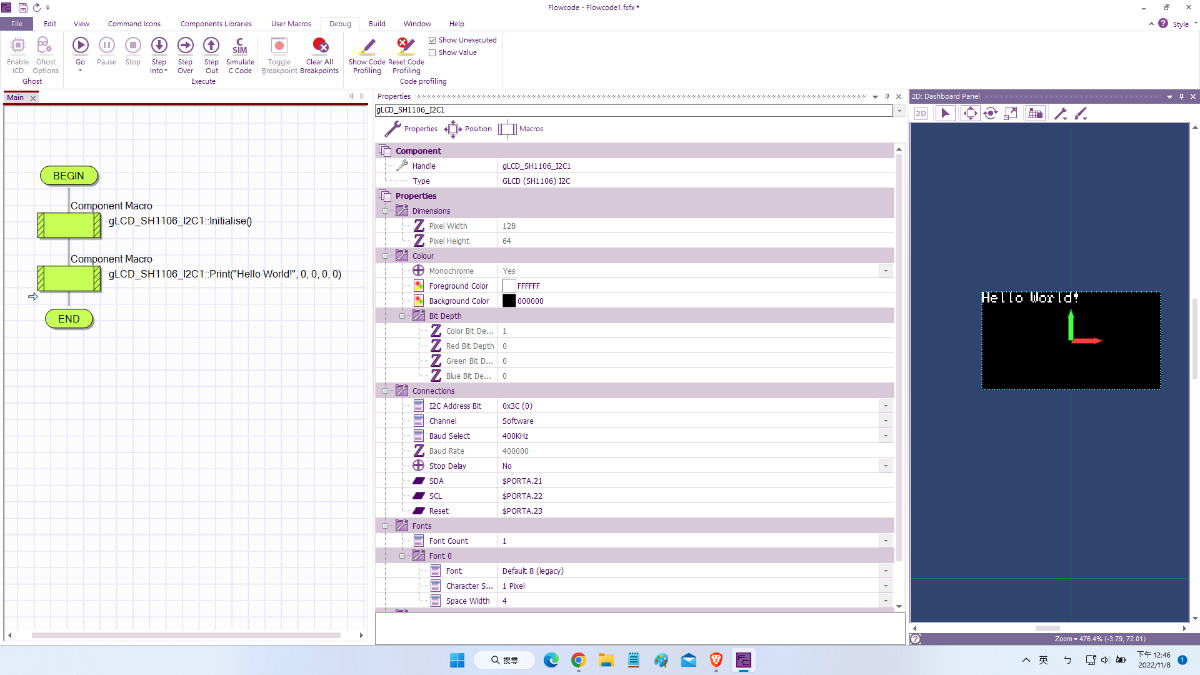Open the User Macros tab
The image size is (1200, 675).
coord(291,23)
